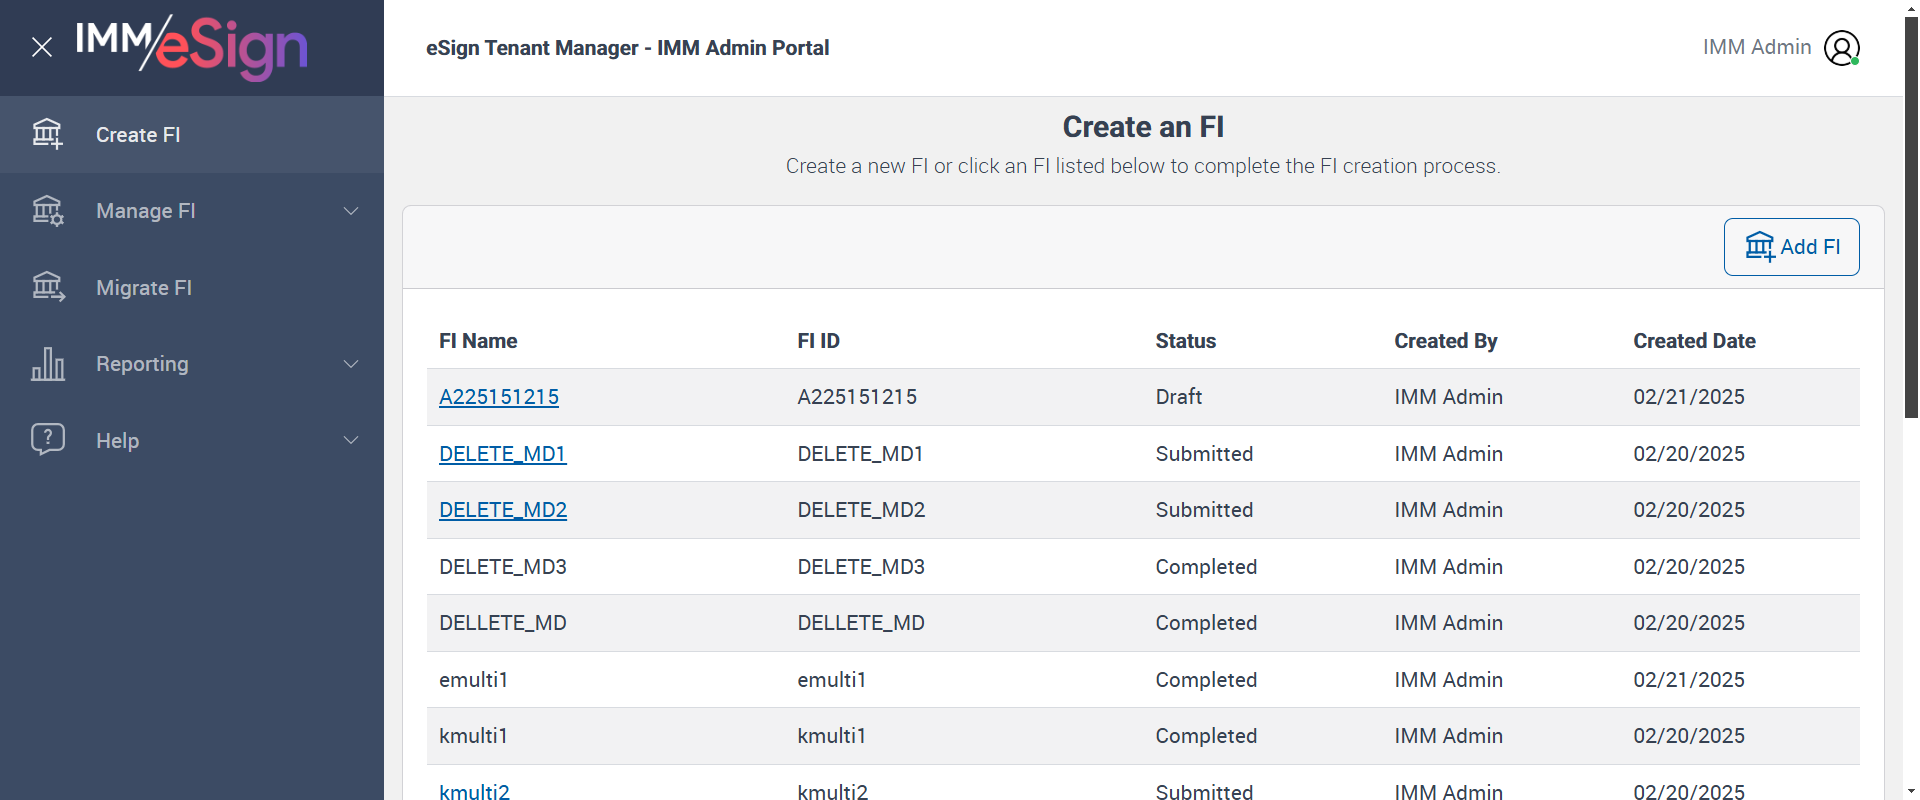1920x800 pixels.
Task: Click the Create FI bank icon
Action: pyautogui.click(x=47, y=134)
